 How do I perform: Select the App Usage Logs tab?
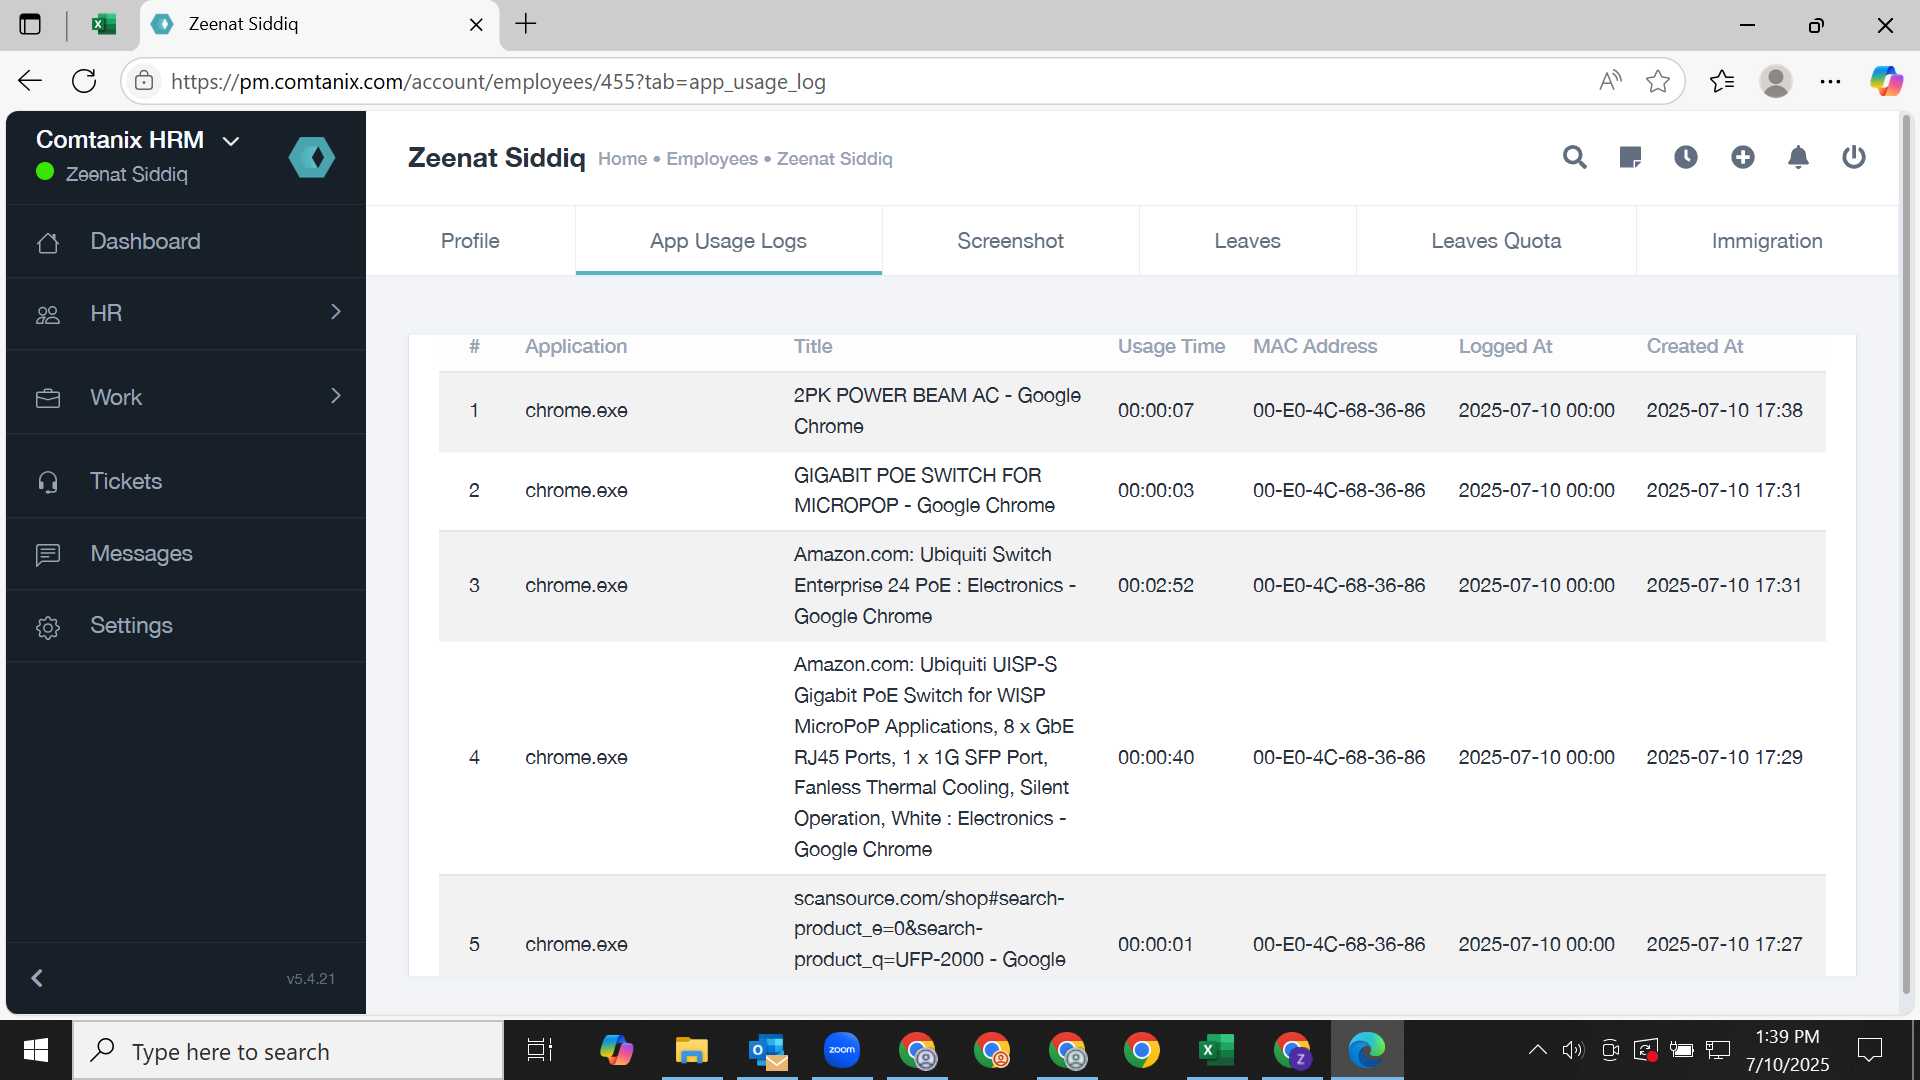click(728, 241)
